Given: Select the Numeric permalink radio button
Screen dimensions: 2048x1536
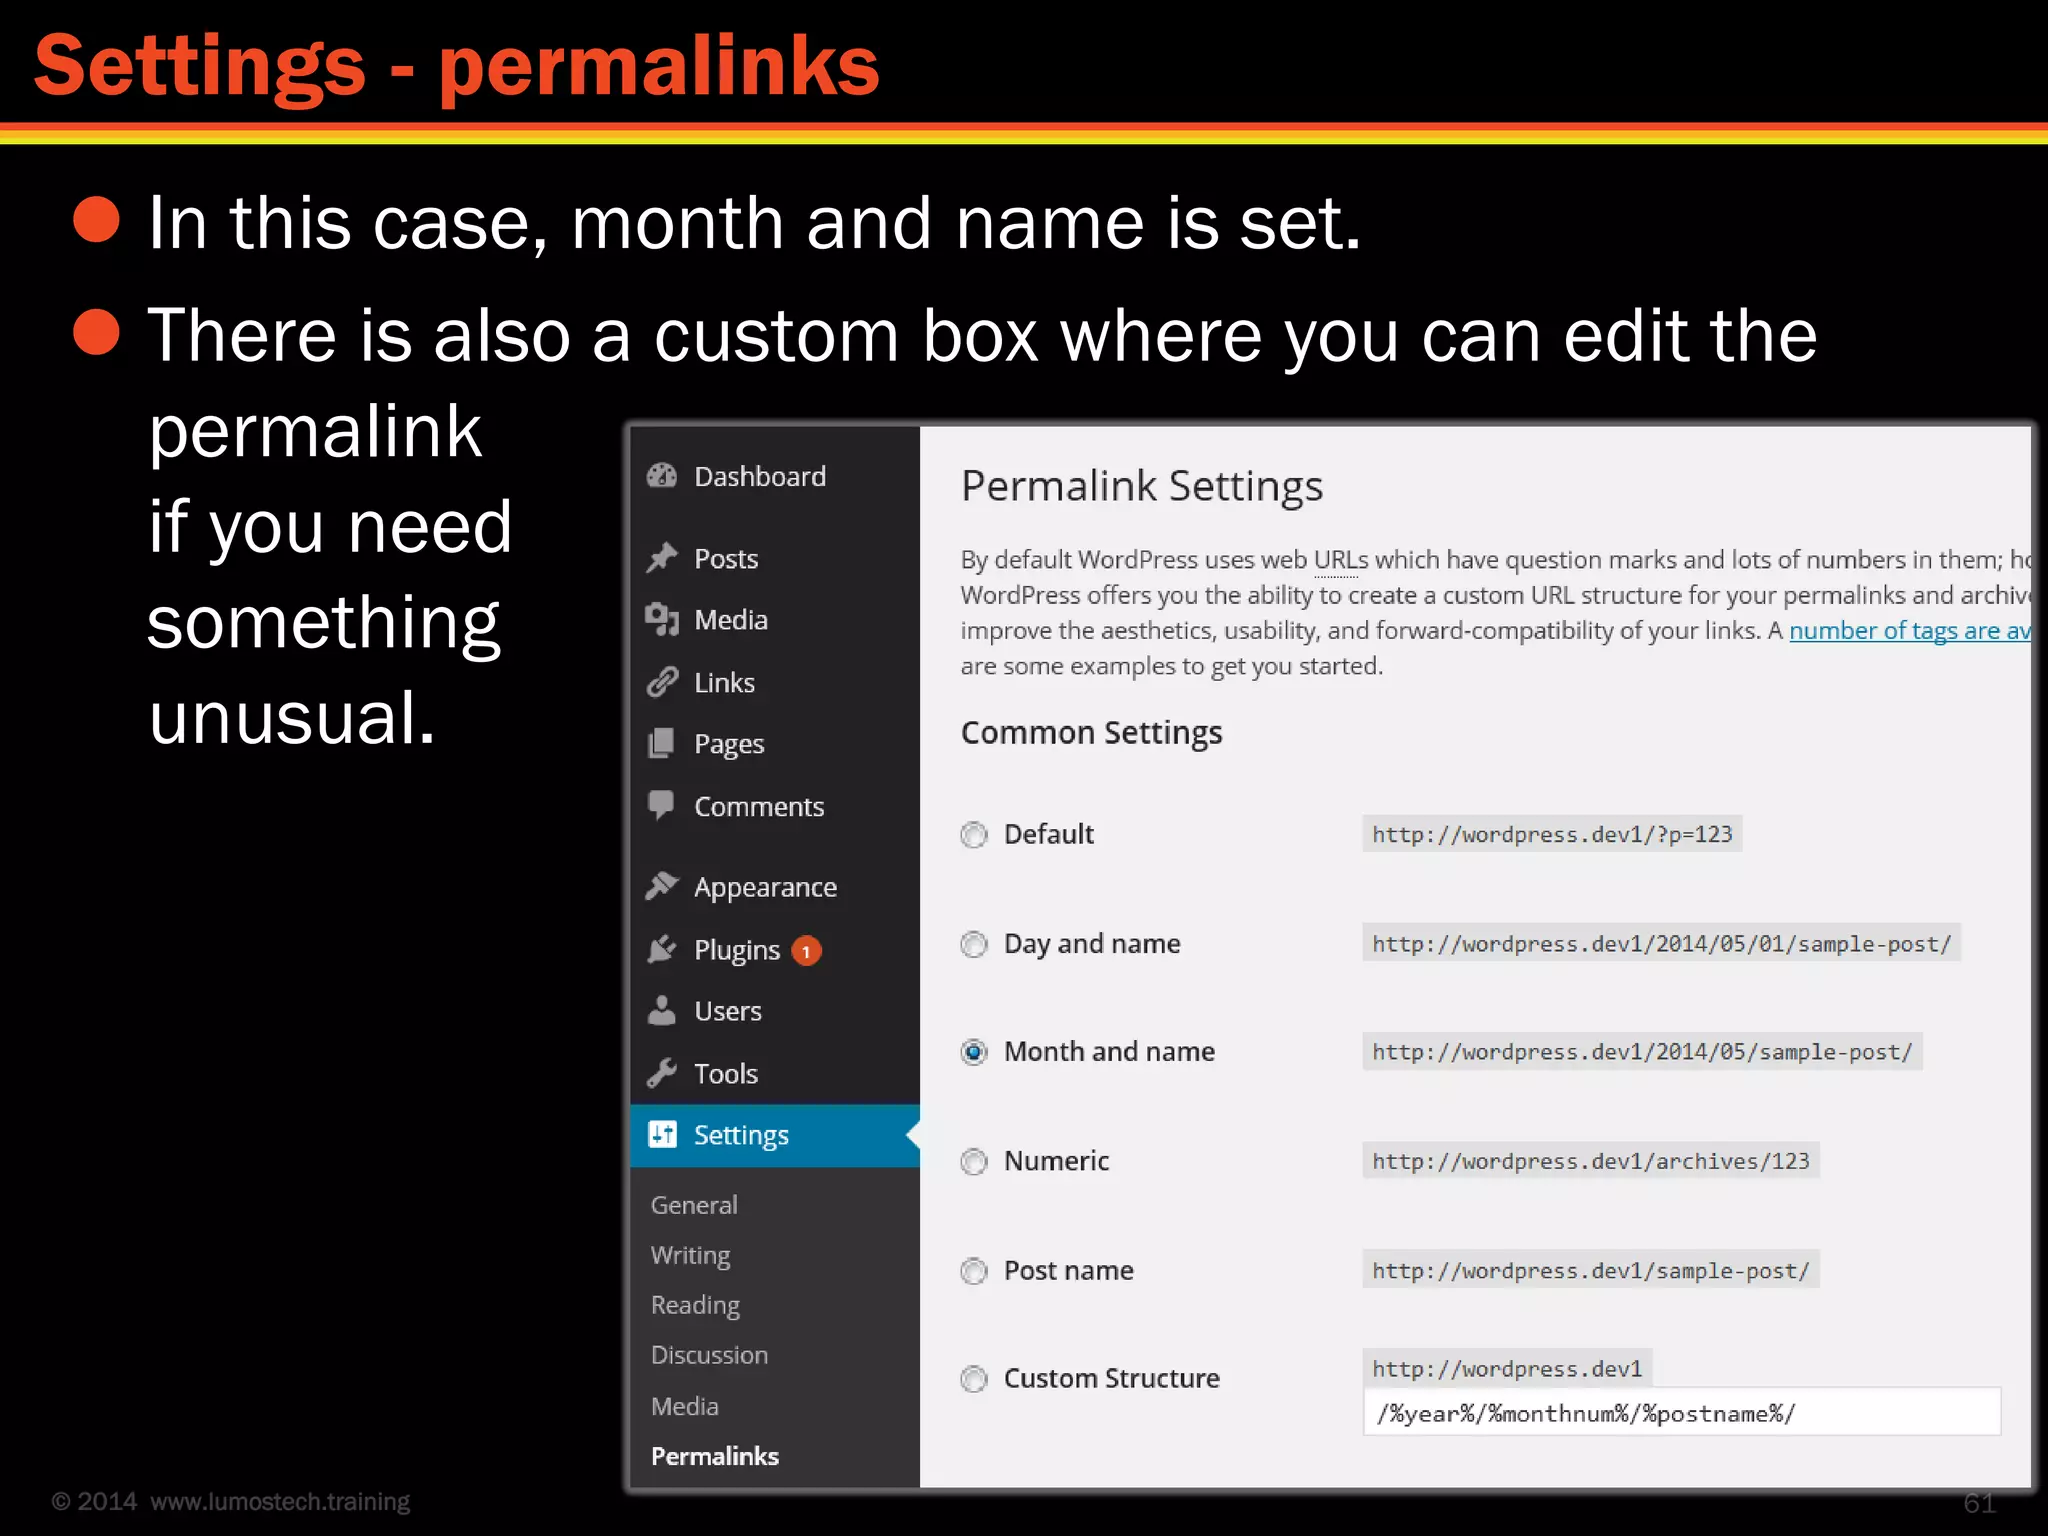Looking at the screenshot, I should click(974, 1161).
